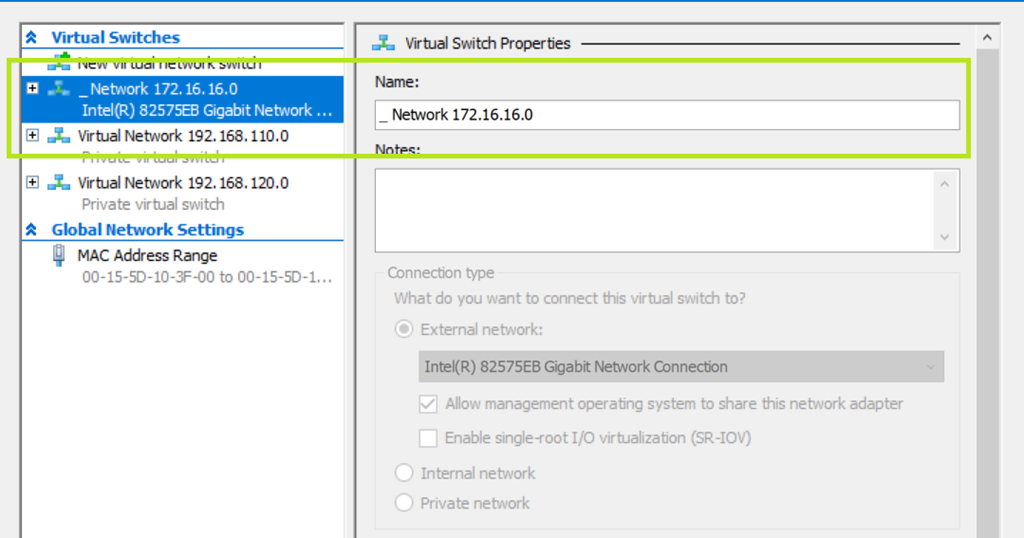Enable single-root I/O virtualization (SR-IOV) checkbox
Screen dimensions: 1024x538
pyautogui.click(x=428, y=438)
